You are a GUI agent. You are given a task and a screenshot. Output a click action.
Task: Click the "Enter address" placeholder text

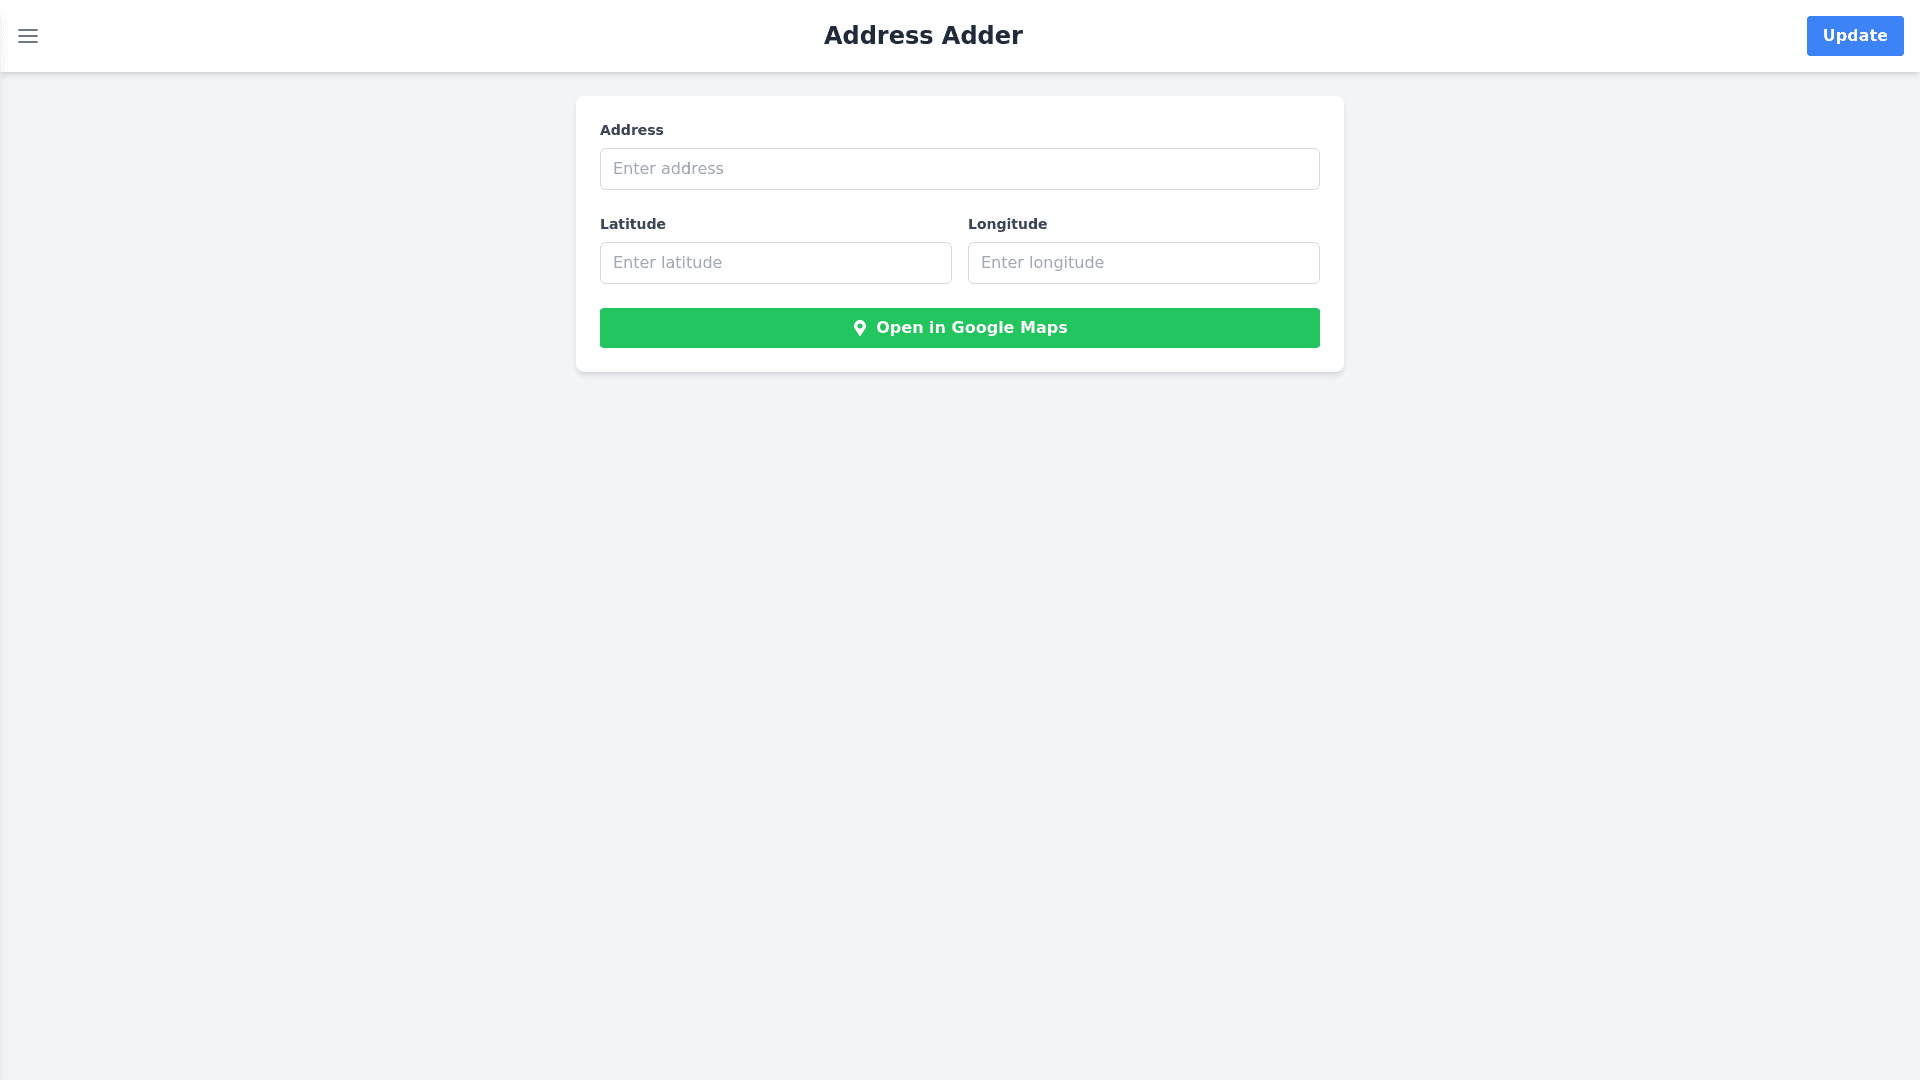pyautogui.click(x=668, y=169)
